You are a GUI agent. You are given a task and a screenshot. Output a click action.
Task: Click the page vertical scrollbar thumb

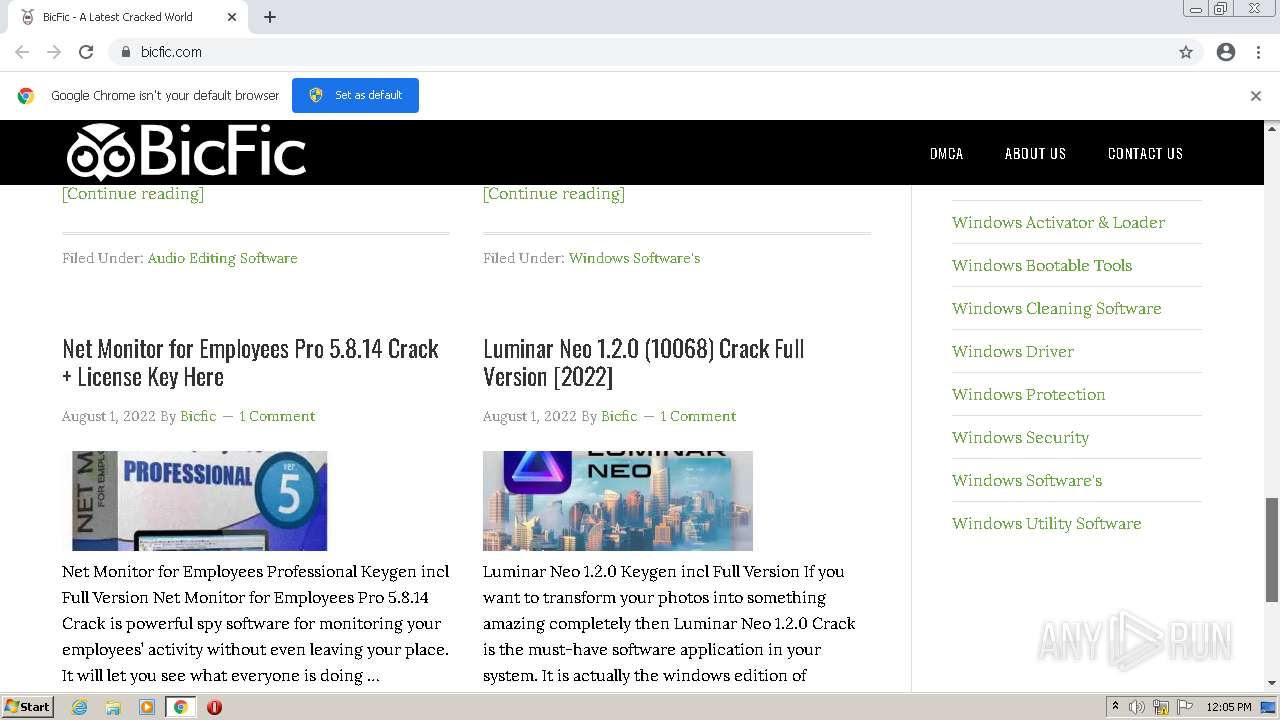1272,549
